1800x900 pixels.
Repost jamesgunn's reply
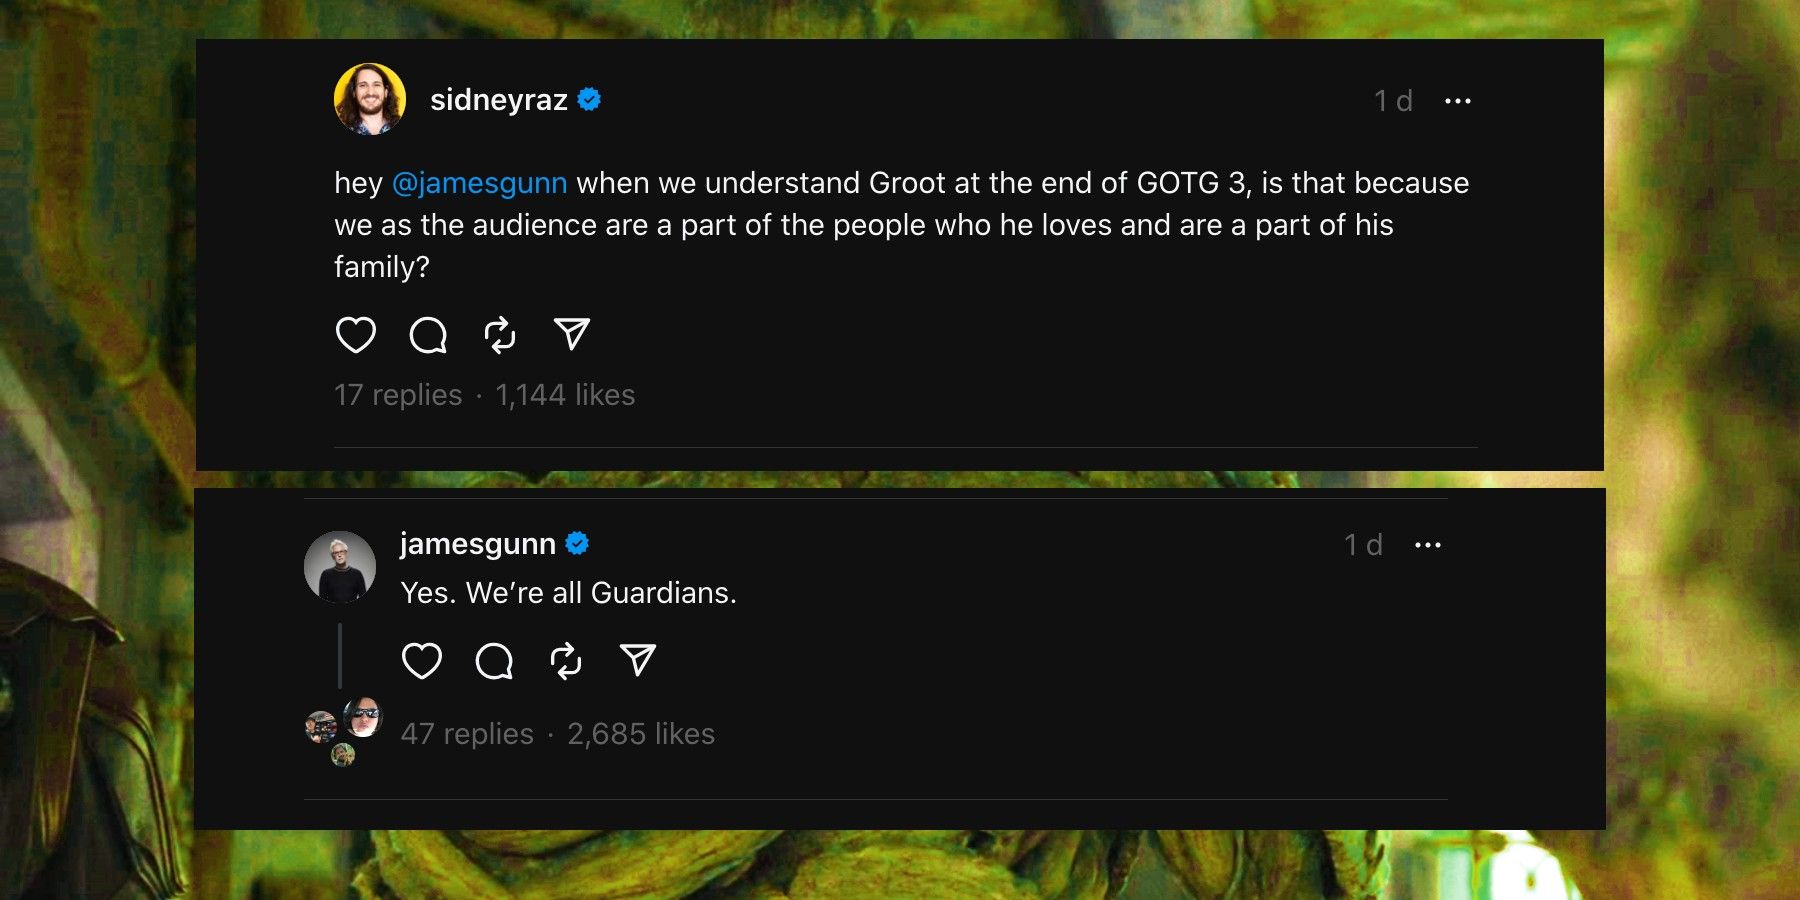pos(566,661)
